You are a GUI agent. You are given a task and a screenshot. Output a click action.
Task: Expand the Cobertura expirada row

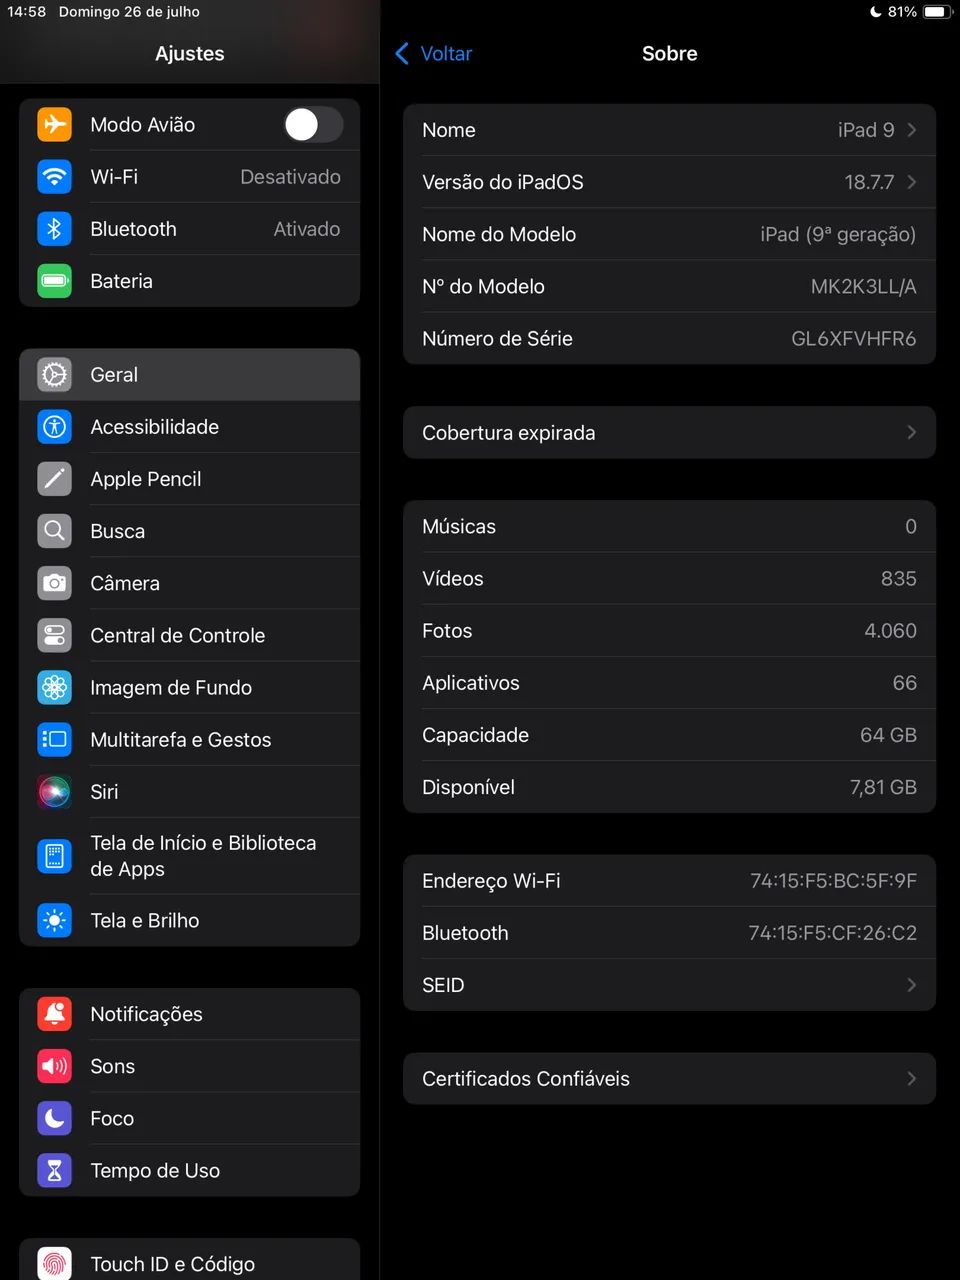pyautogui.click(x=669, y=433)
